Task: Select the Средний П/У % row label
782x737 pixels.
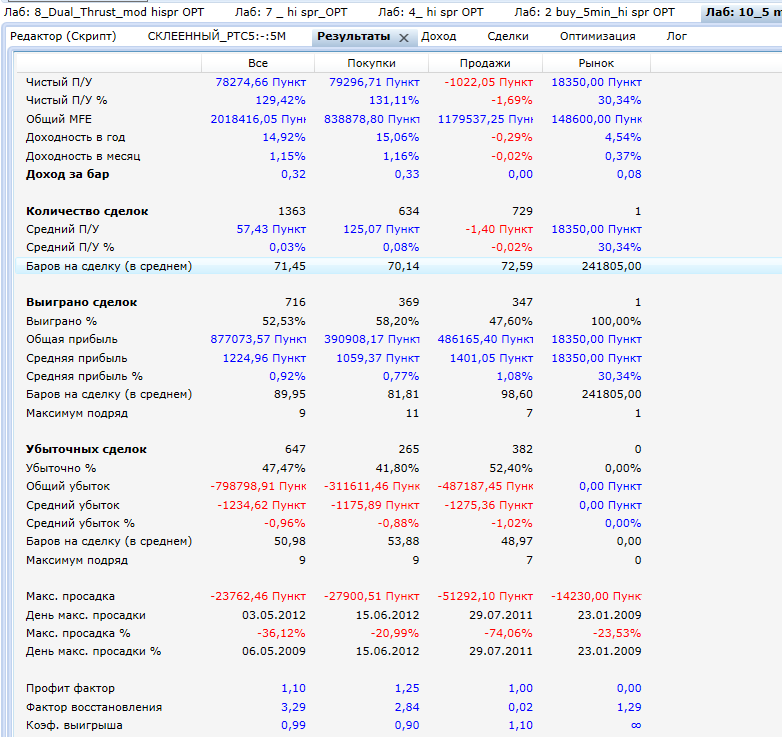Action: [70, 247]
